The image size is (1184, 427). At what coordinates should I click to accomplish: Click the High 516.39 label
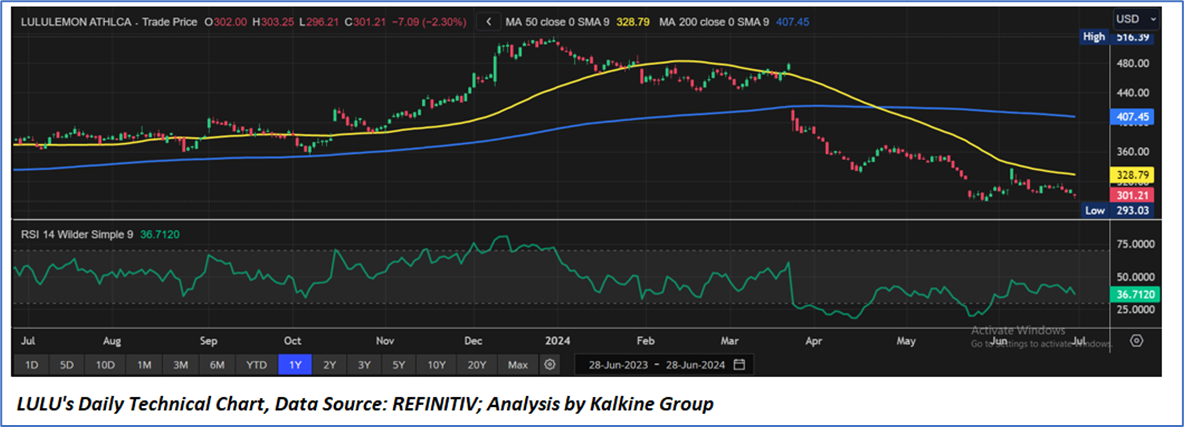[x=1117, y=36]
